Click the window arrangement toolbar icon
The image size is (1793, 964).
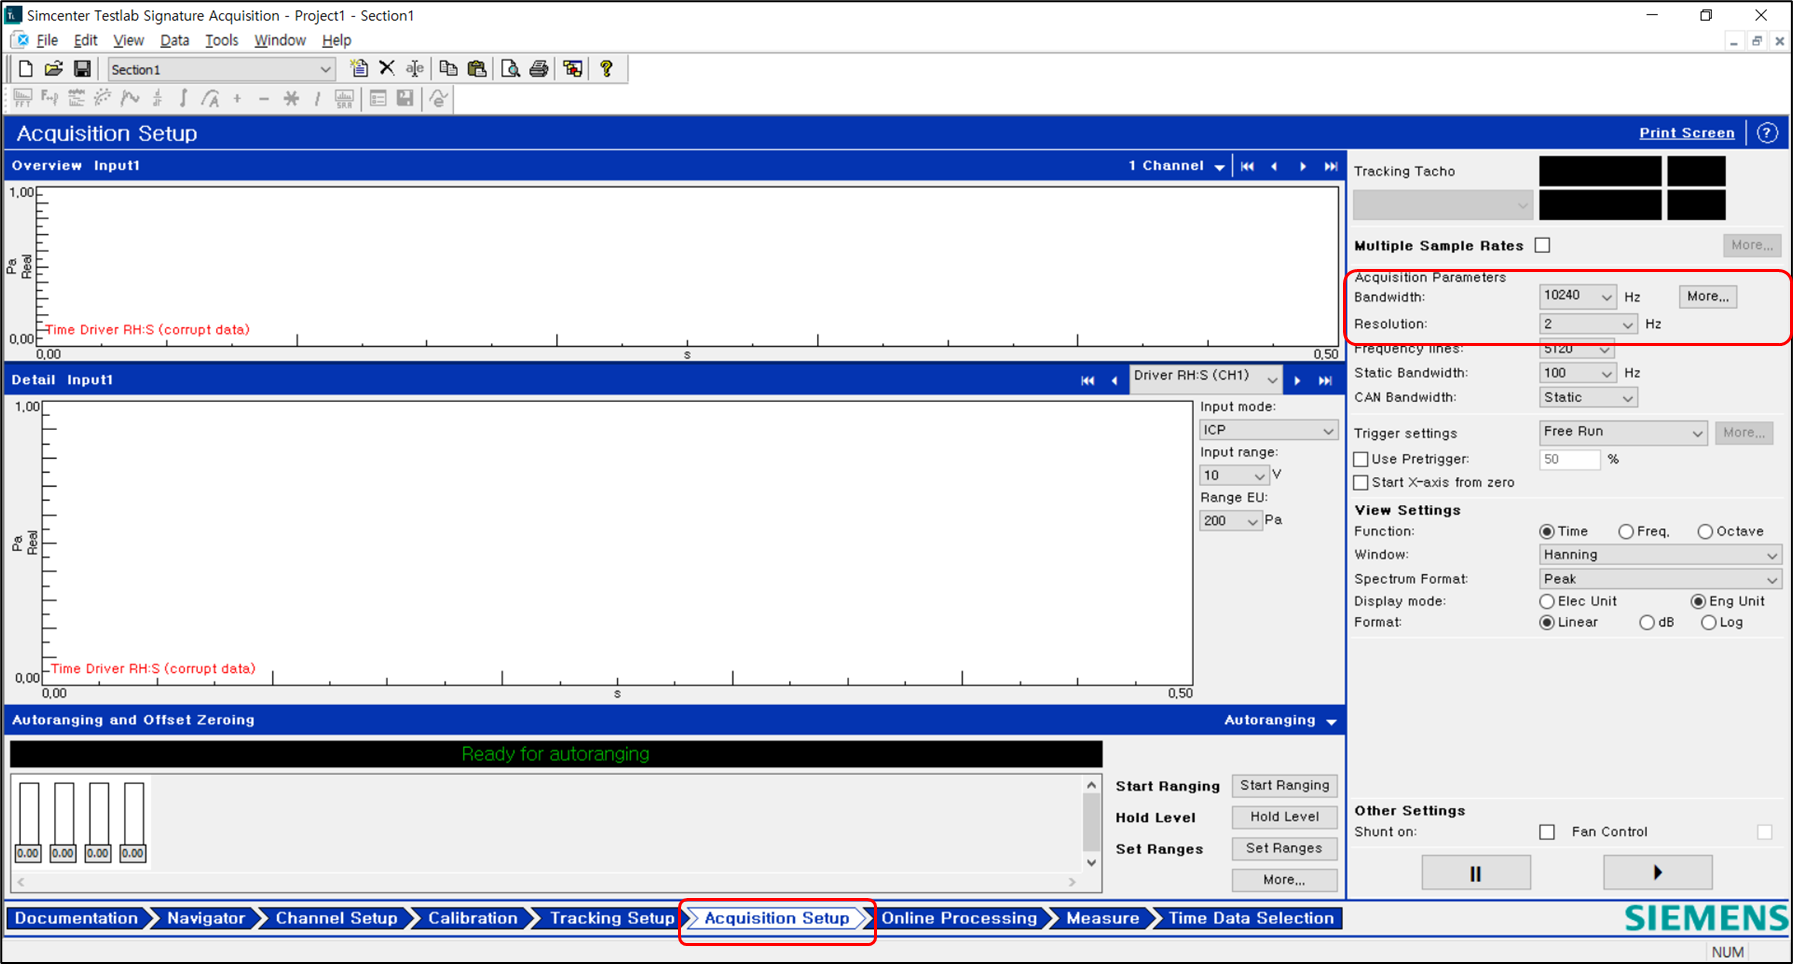click(x=573, y=69)
